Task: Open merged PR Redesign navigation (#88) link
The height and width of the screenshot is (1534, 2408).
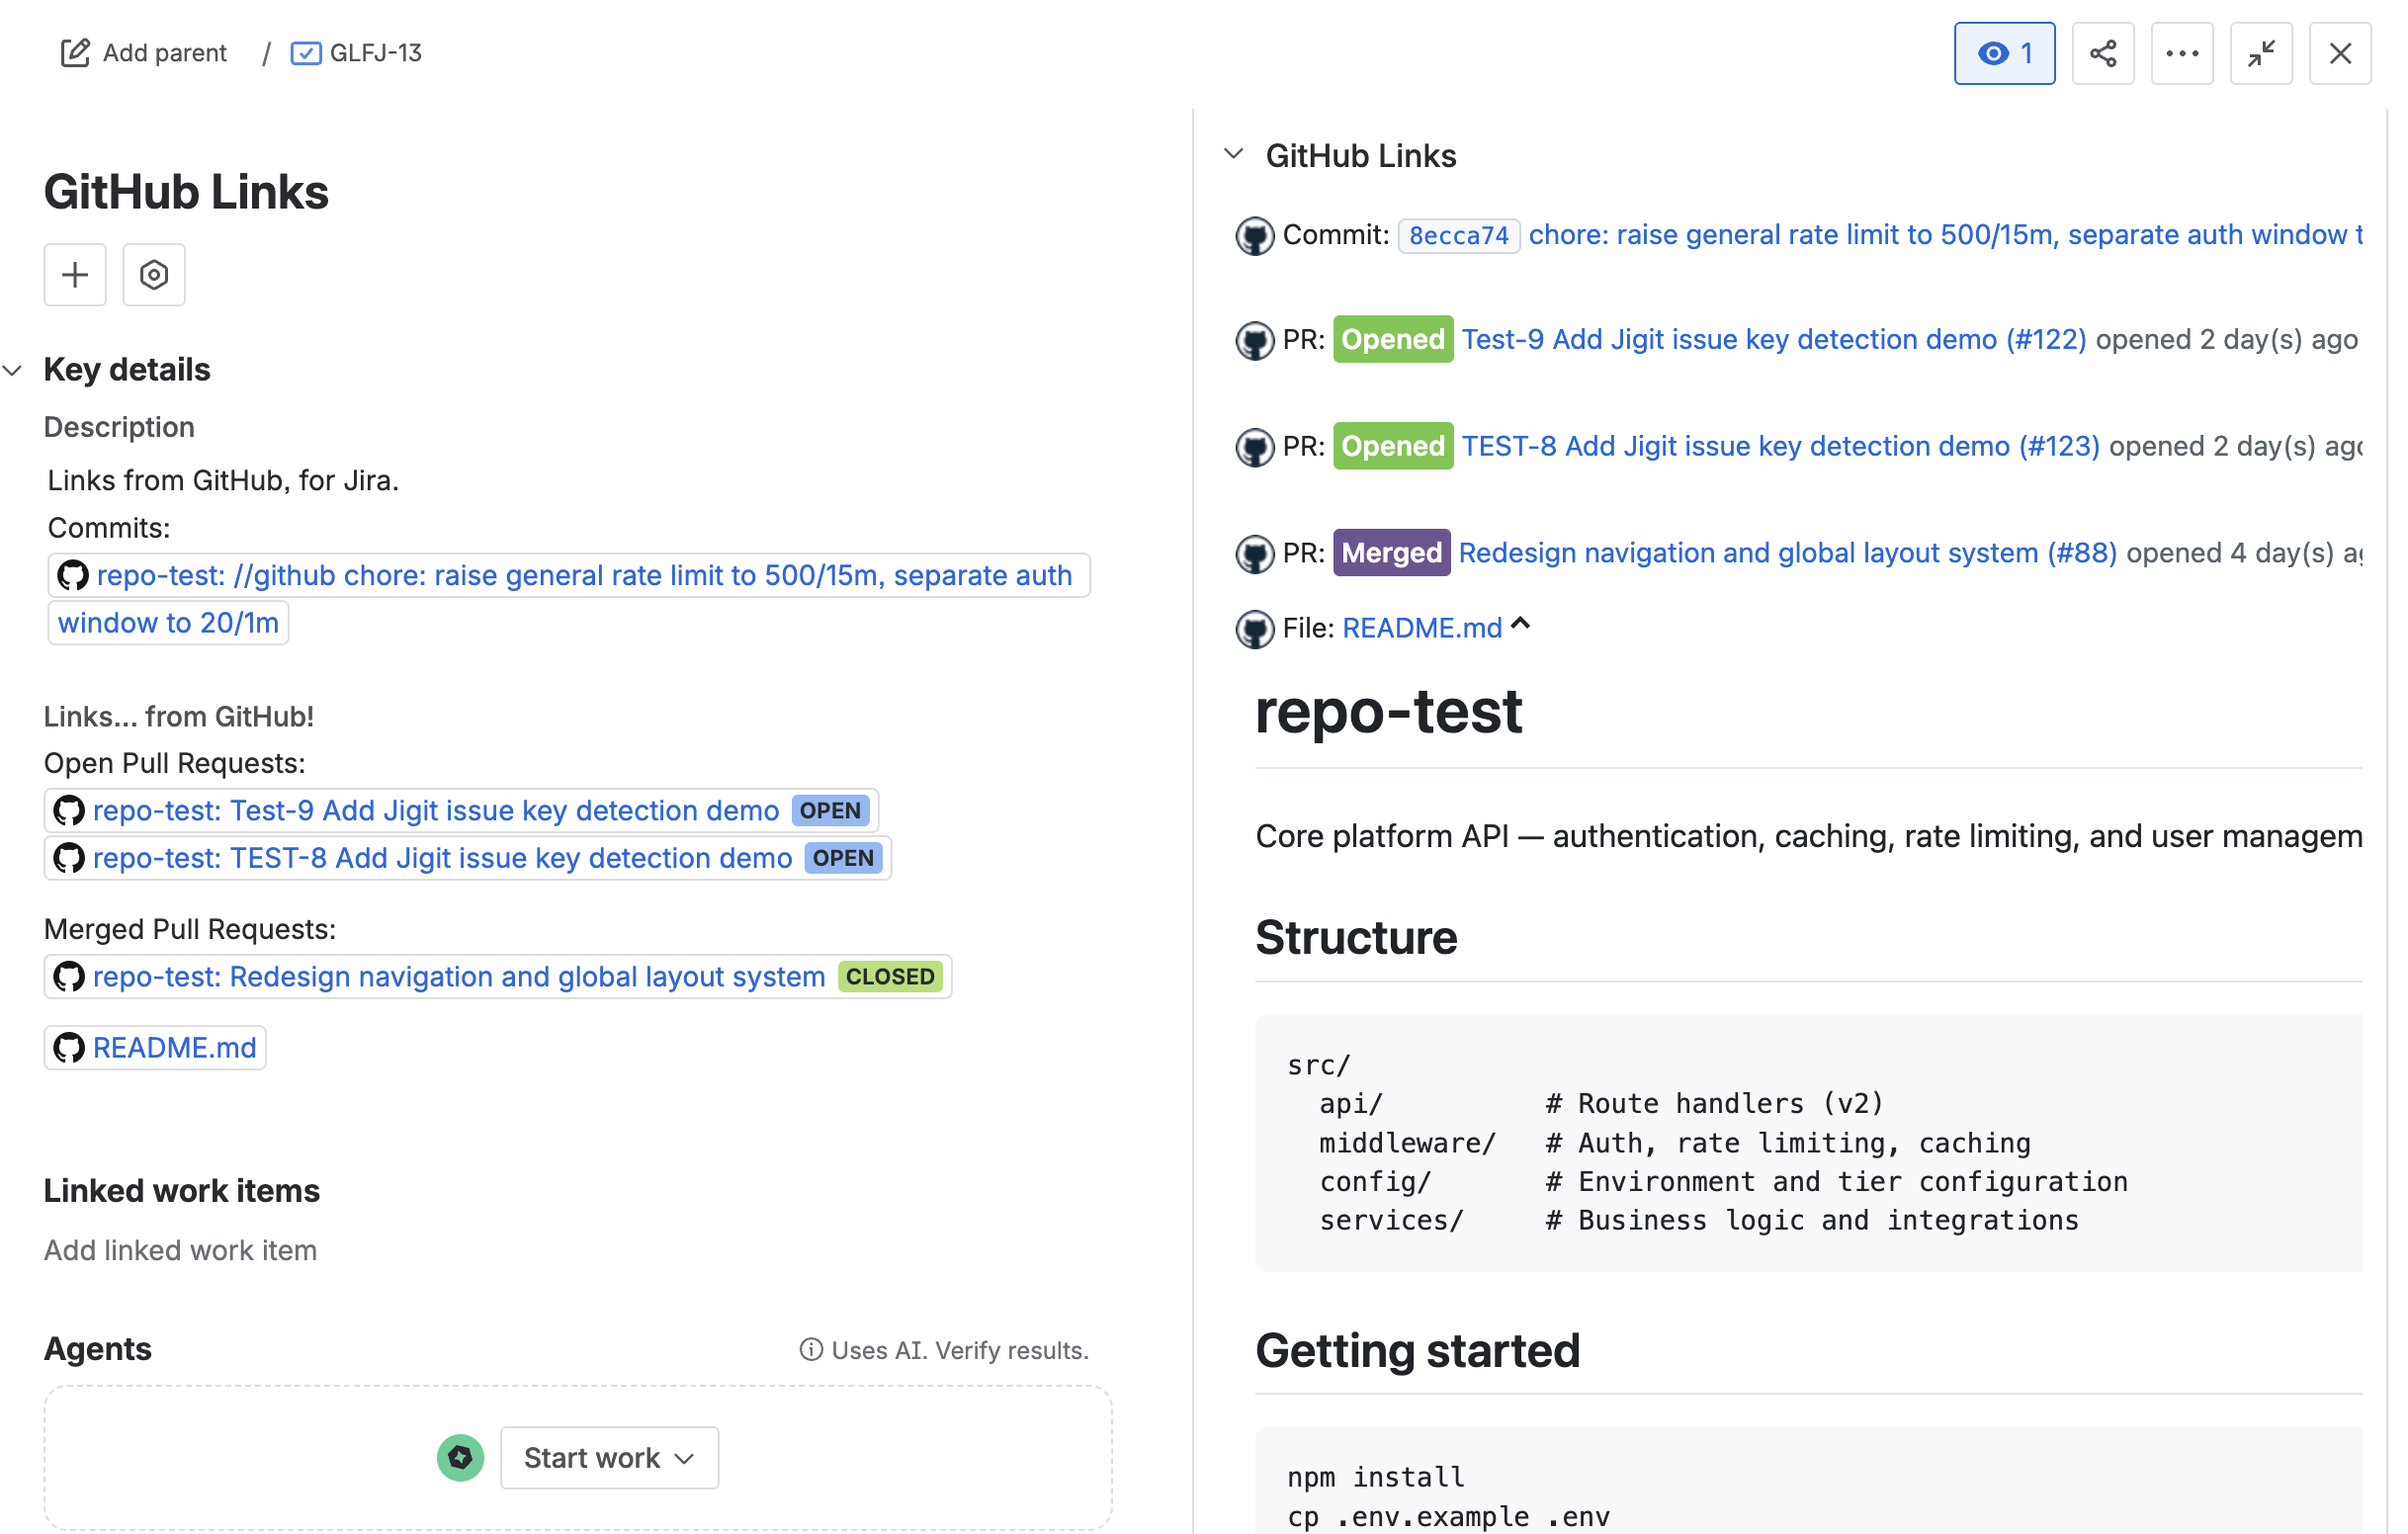Action: [1787, 553]
